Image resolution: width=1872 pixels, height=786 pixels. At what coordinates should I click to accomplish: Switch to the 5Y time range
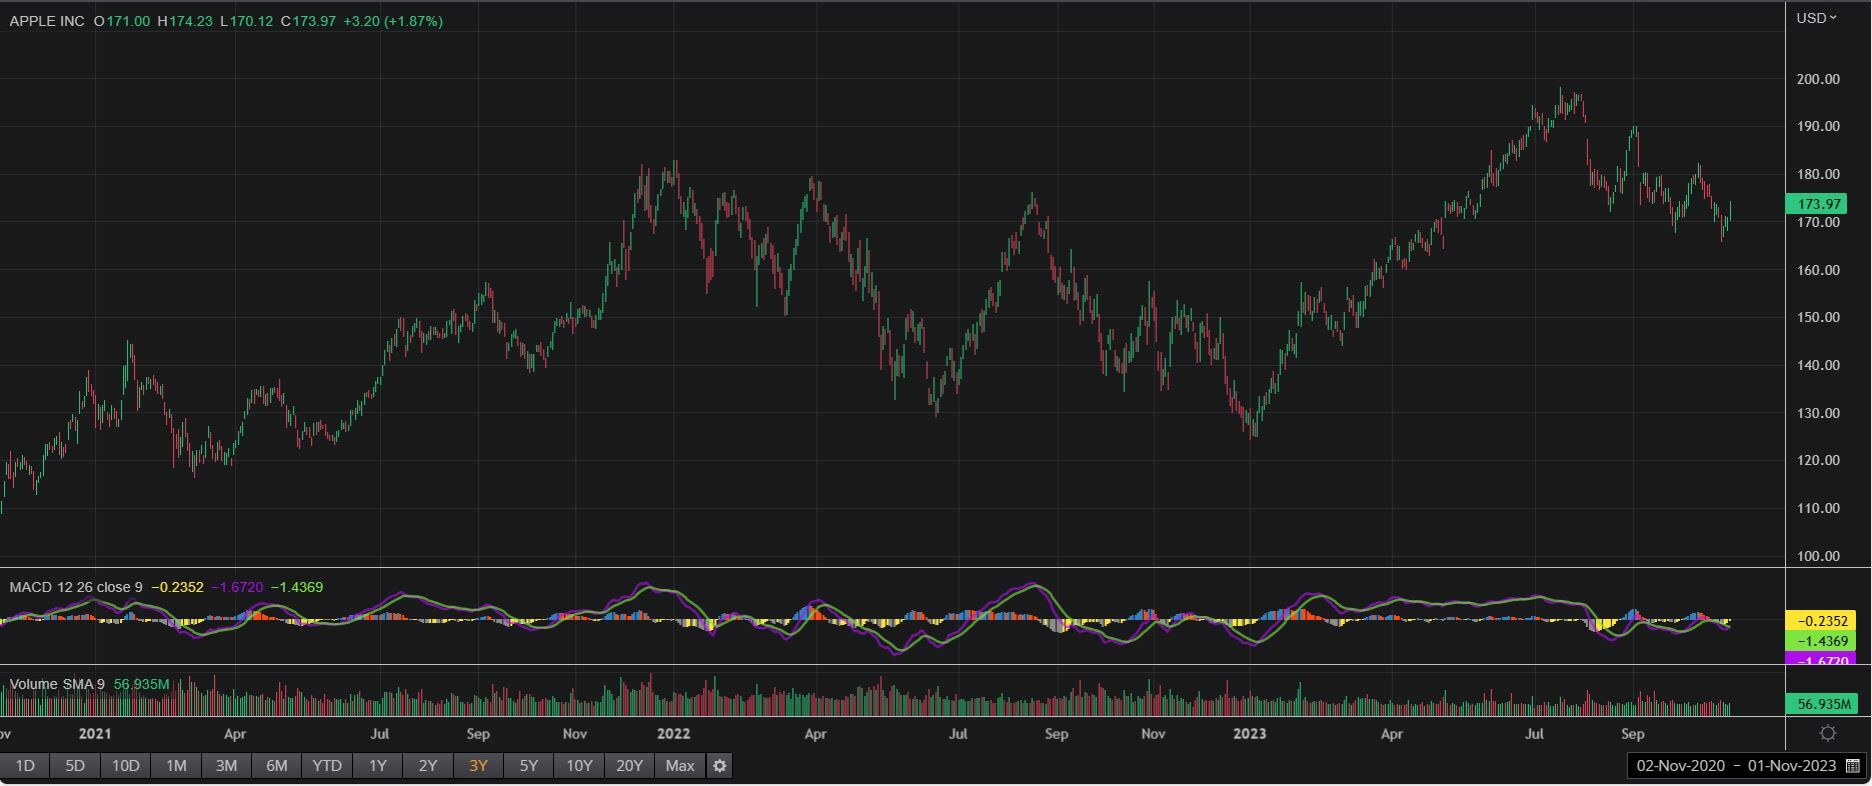[528, 766]
